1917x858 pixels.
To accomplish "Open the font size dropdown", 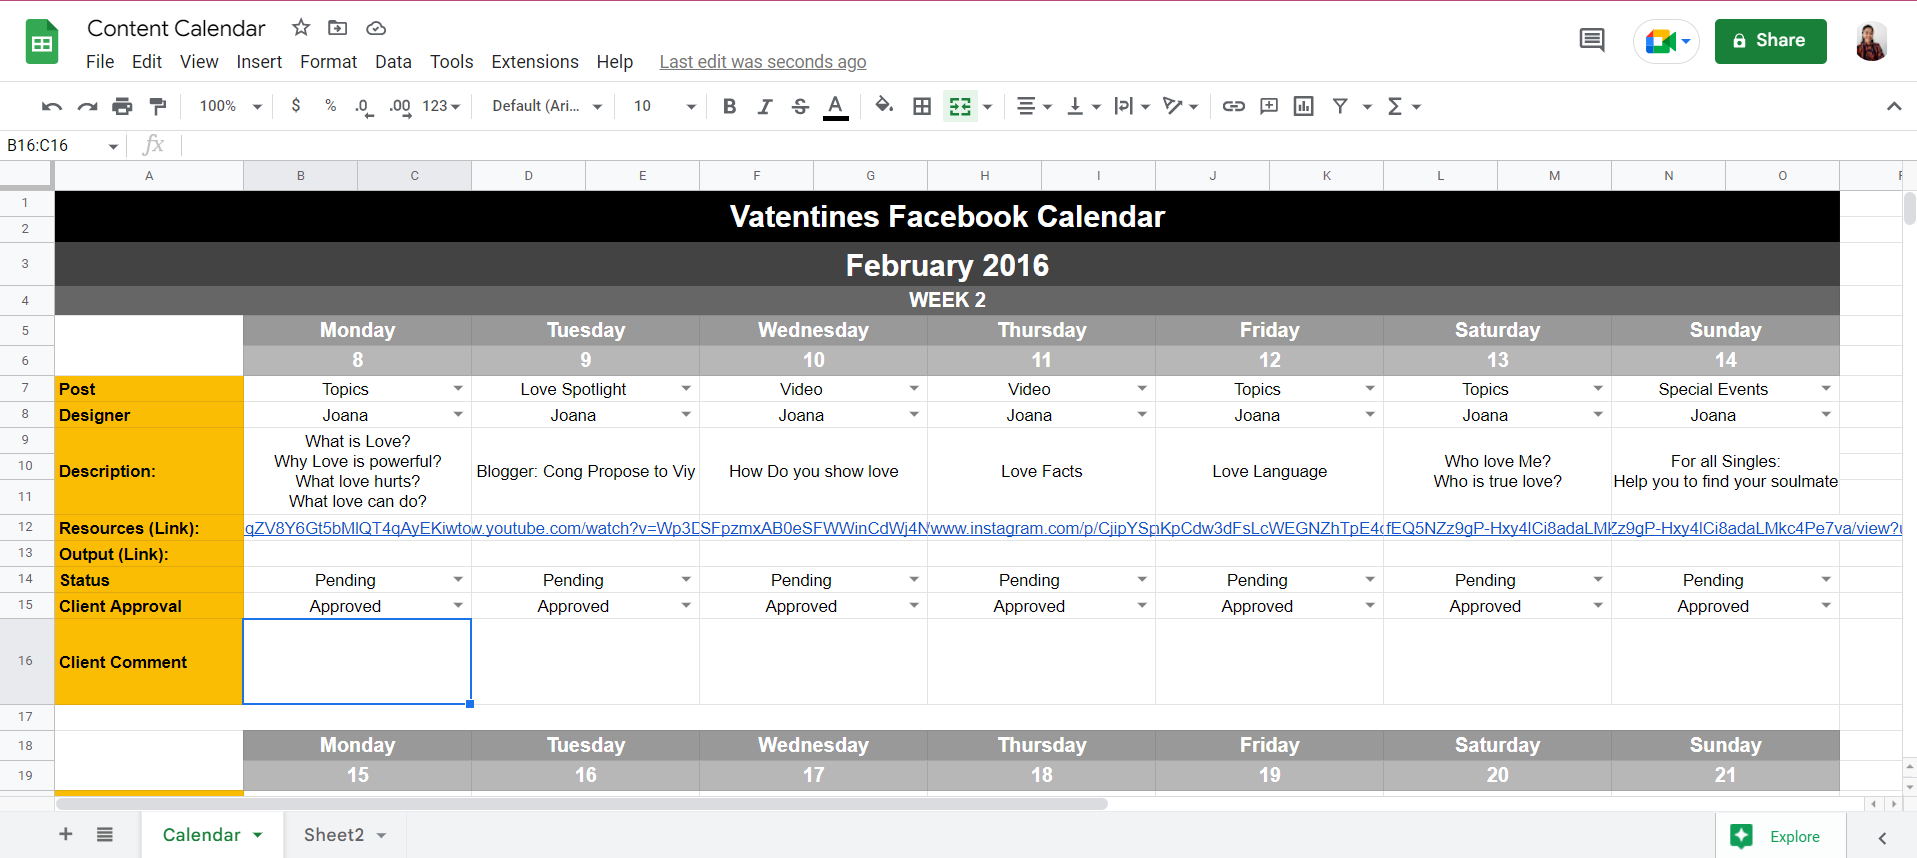I will click(690, 106).
